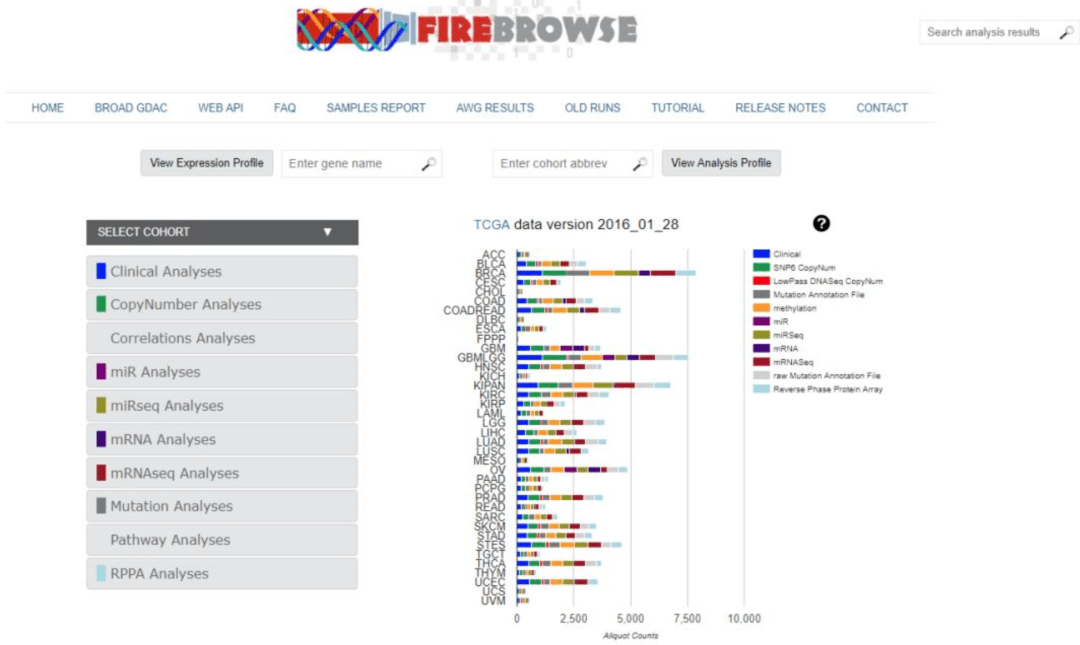Image resolution: width=1080 pixels, height=645 pixels.
Task: Click the dark purple mRNA legend swatch
Action: (761, 349)
